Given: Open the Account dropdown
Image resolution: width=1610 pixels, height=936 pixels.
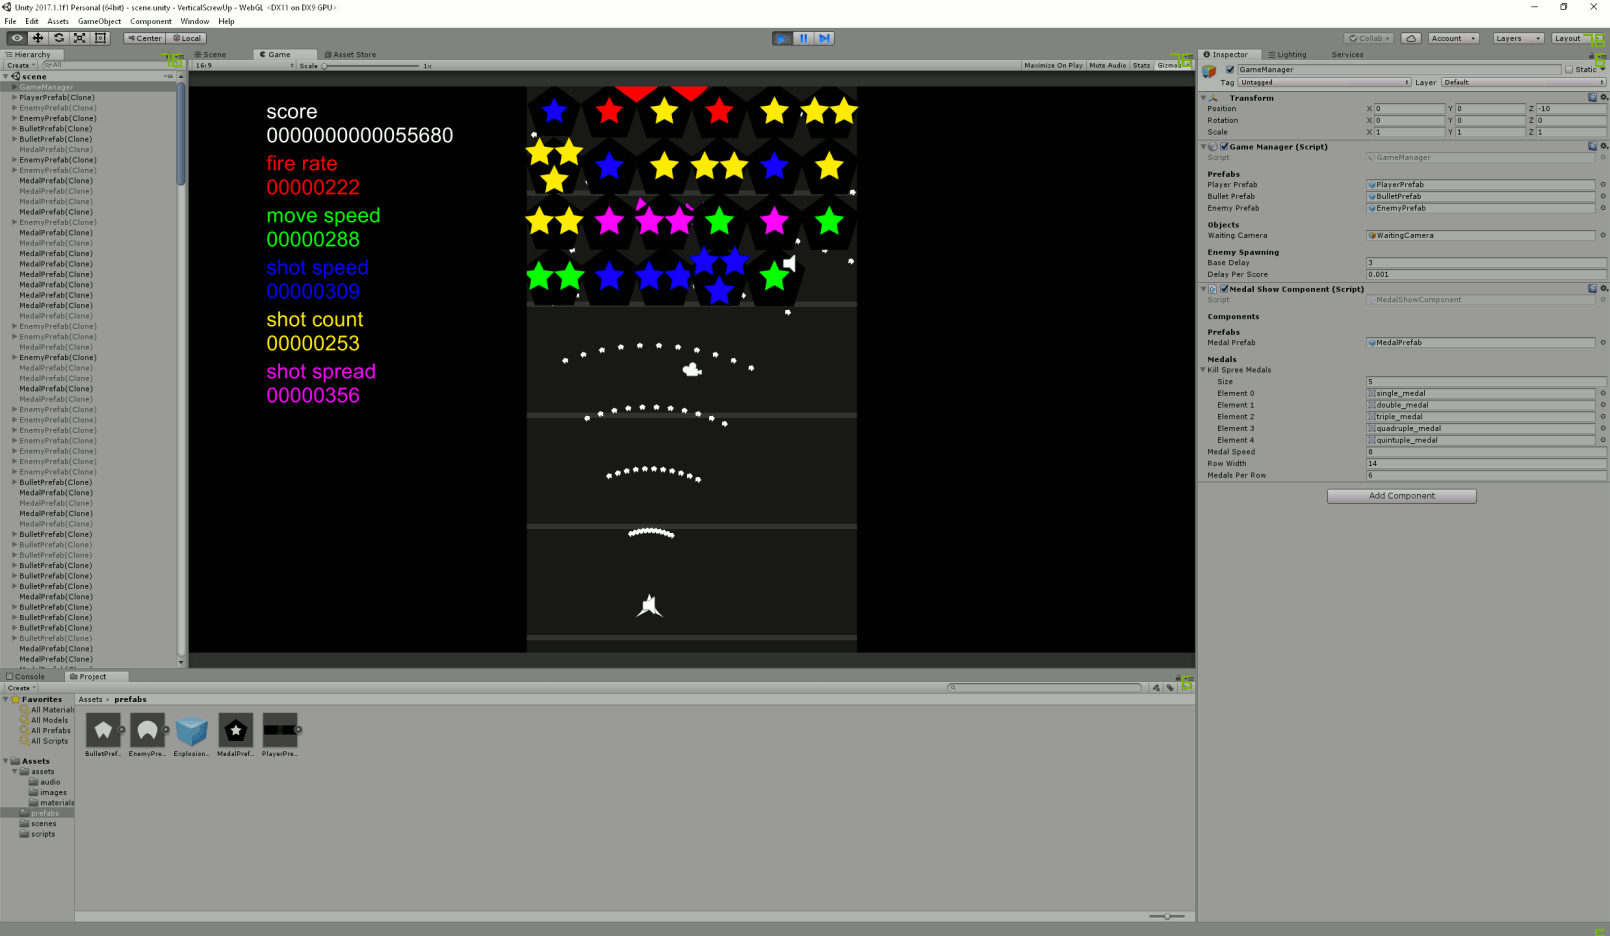Looking at the screenshot, I should [1452, 38].
